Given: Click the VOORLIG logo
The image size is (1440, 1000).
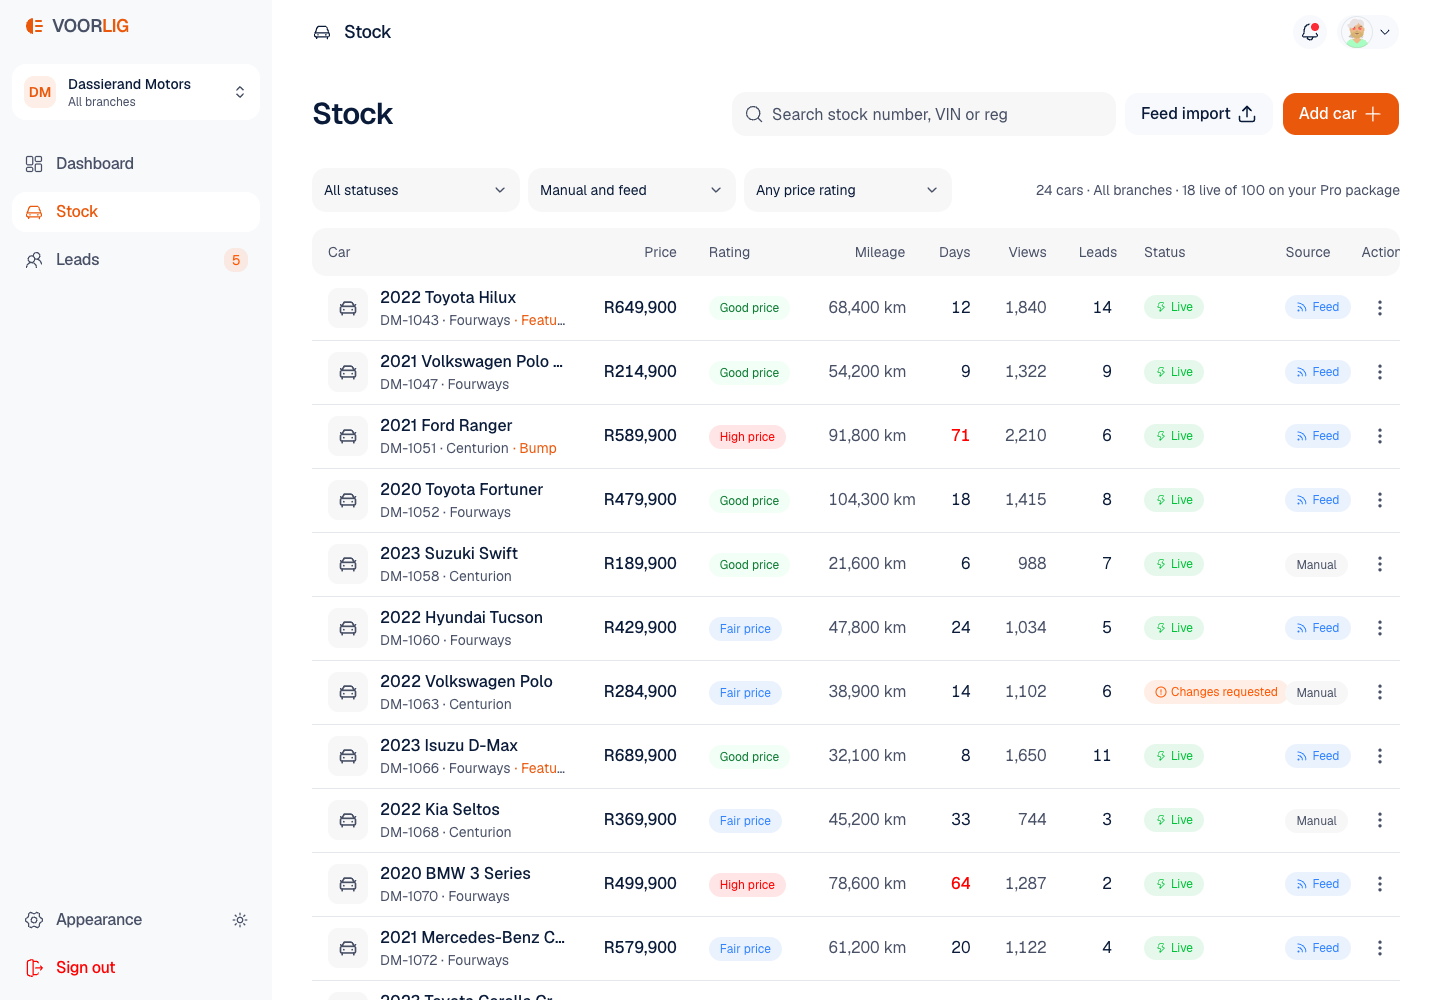Looking at the screenshot, I should tap(77, 26).
